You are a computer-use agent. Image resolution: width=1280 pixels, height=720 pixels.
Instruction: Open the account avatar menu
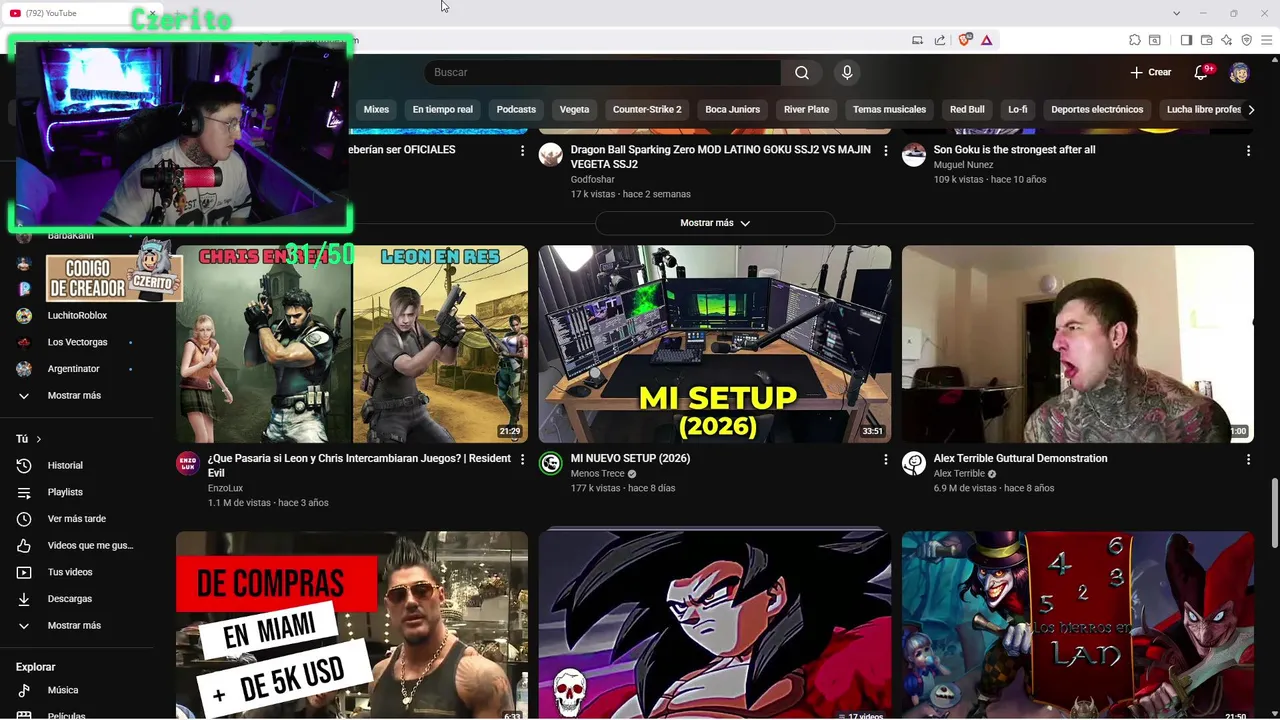[1239, 72]
